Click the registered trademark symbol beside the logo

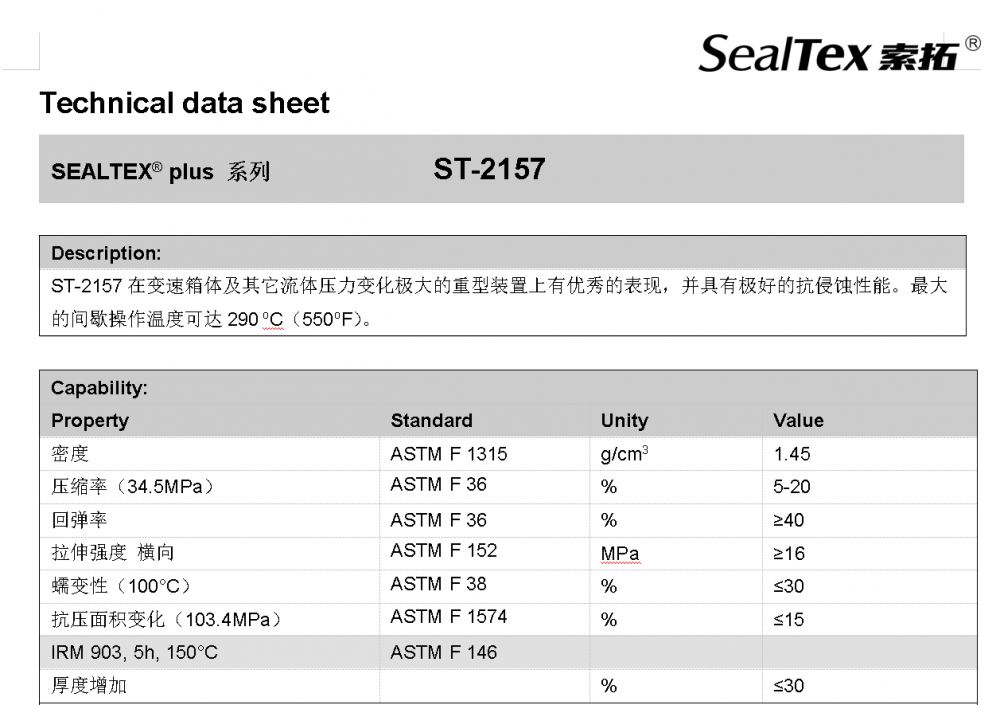point(973,43)
